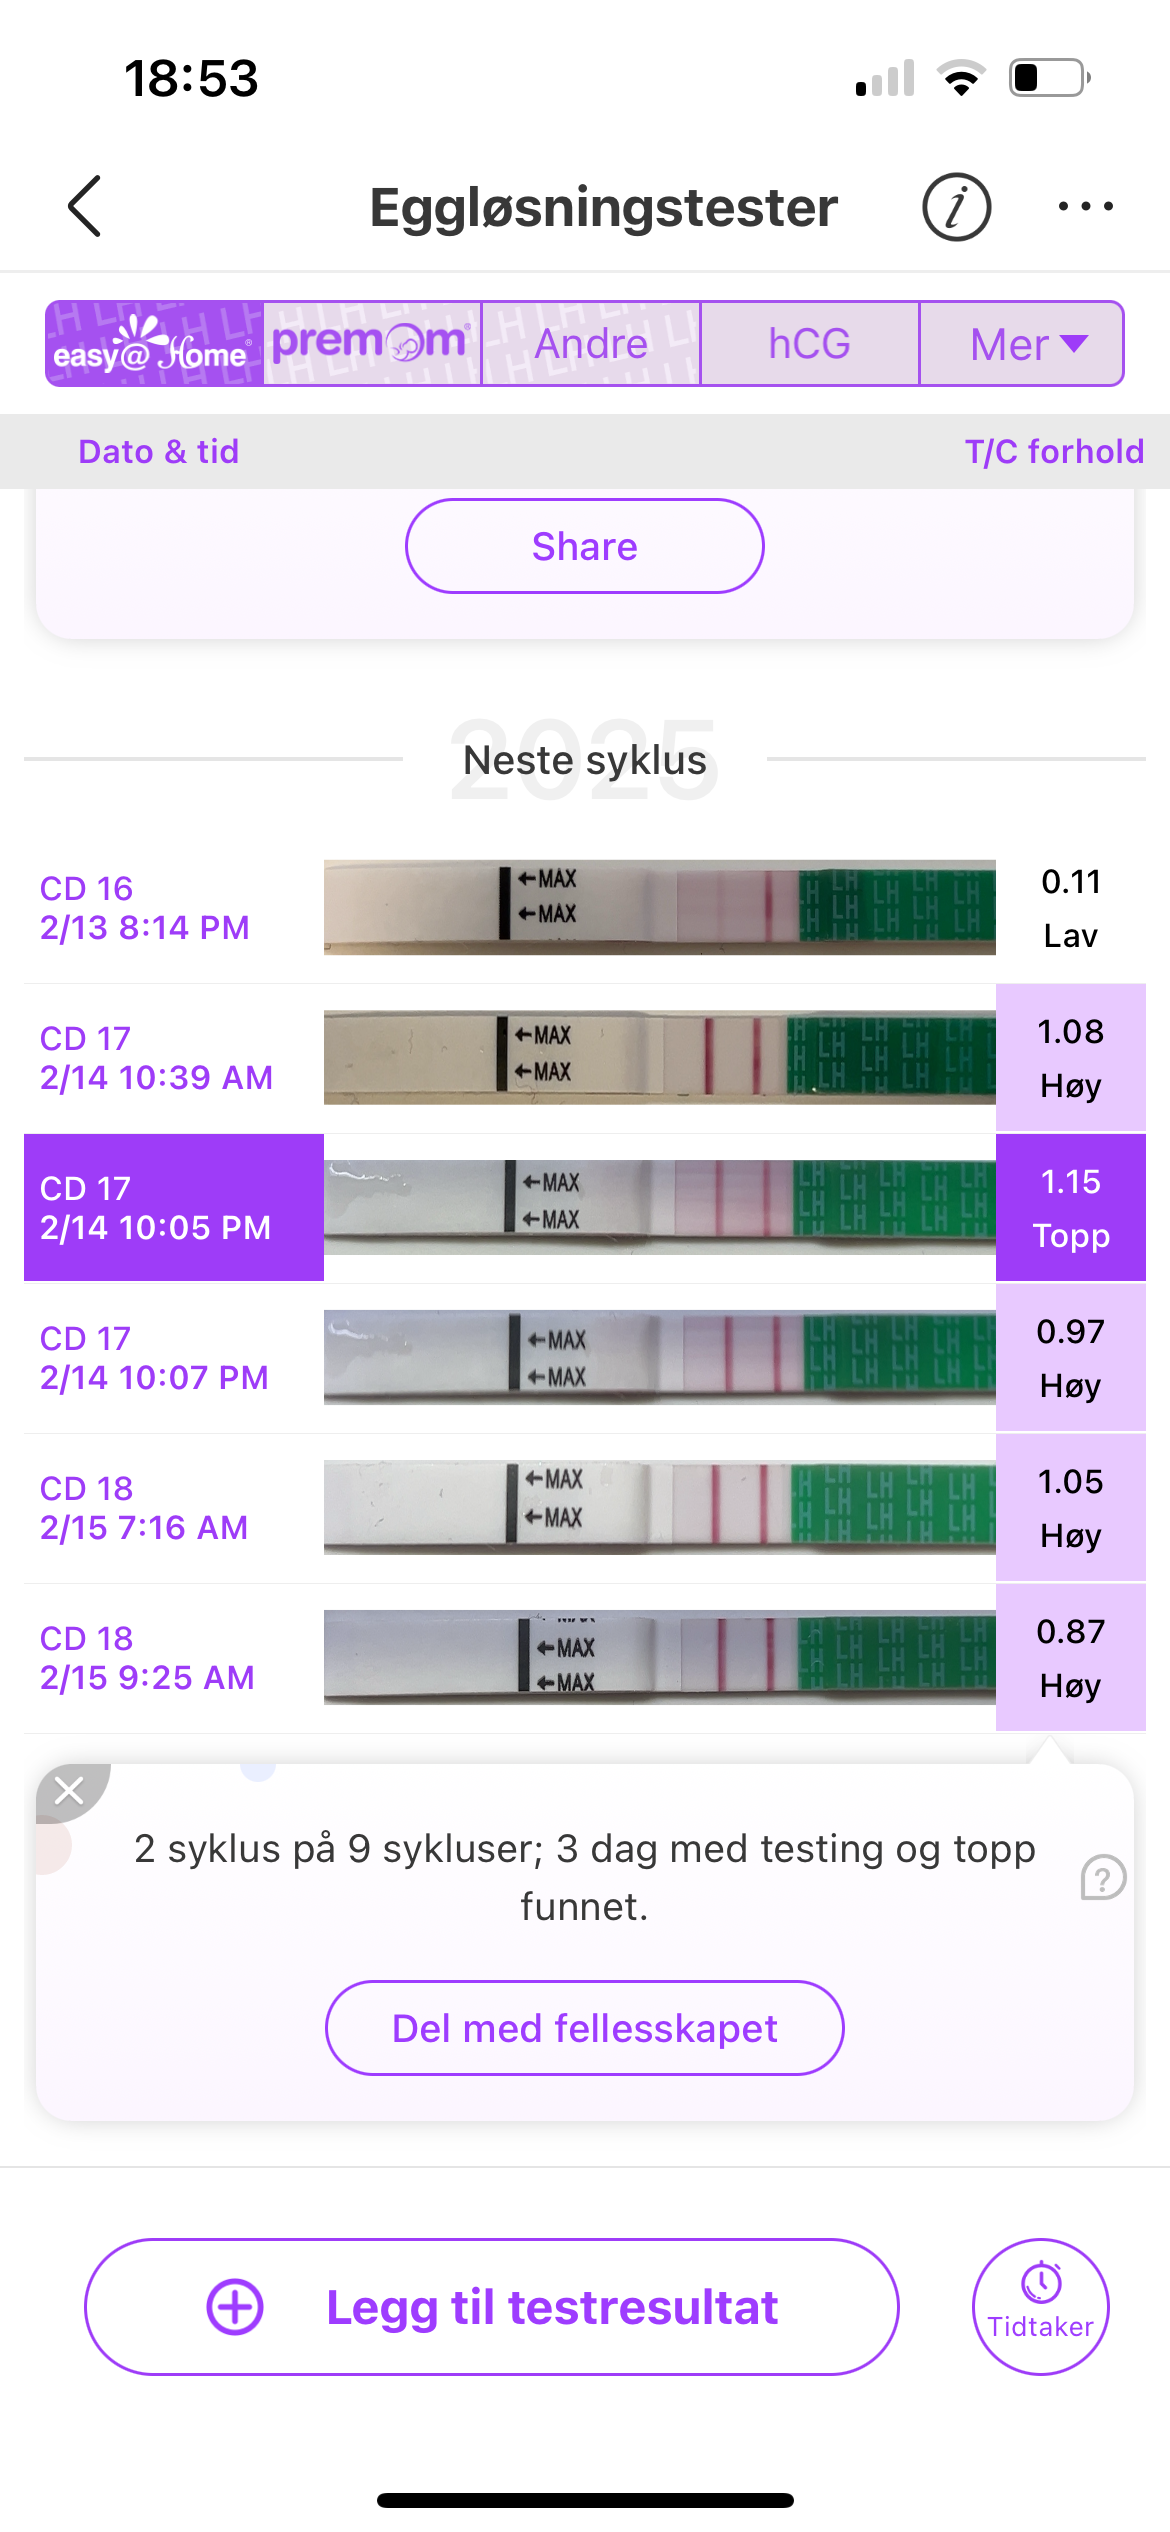Switch to the Premom brand tab
The width and height of the screenshot is (1170, 2532).
click(372, 344)
